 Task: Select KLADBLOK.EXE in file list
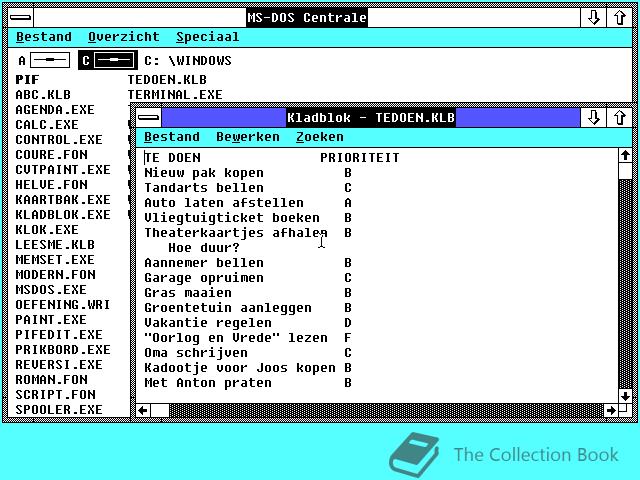click(63, 215)
